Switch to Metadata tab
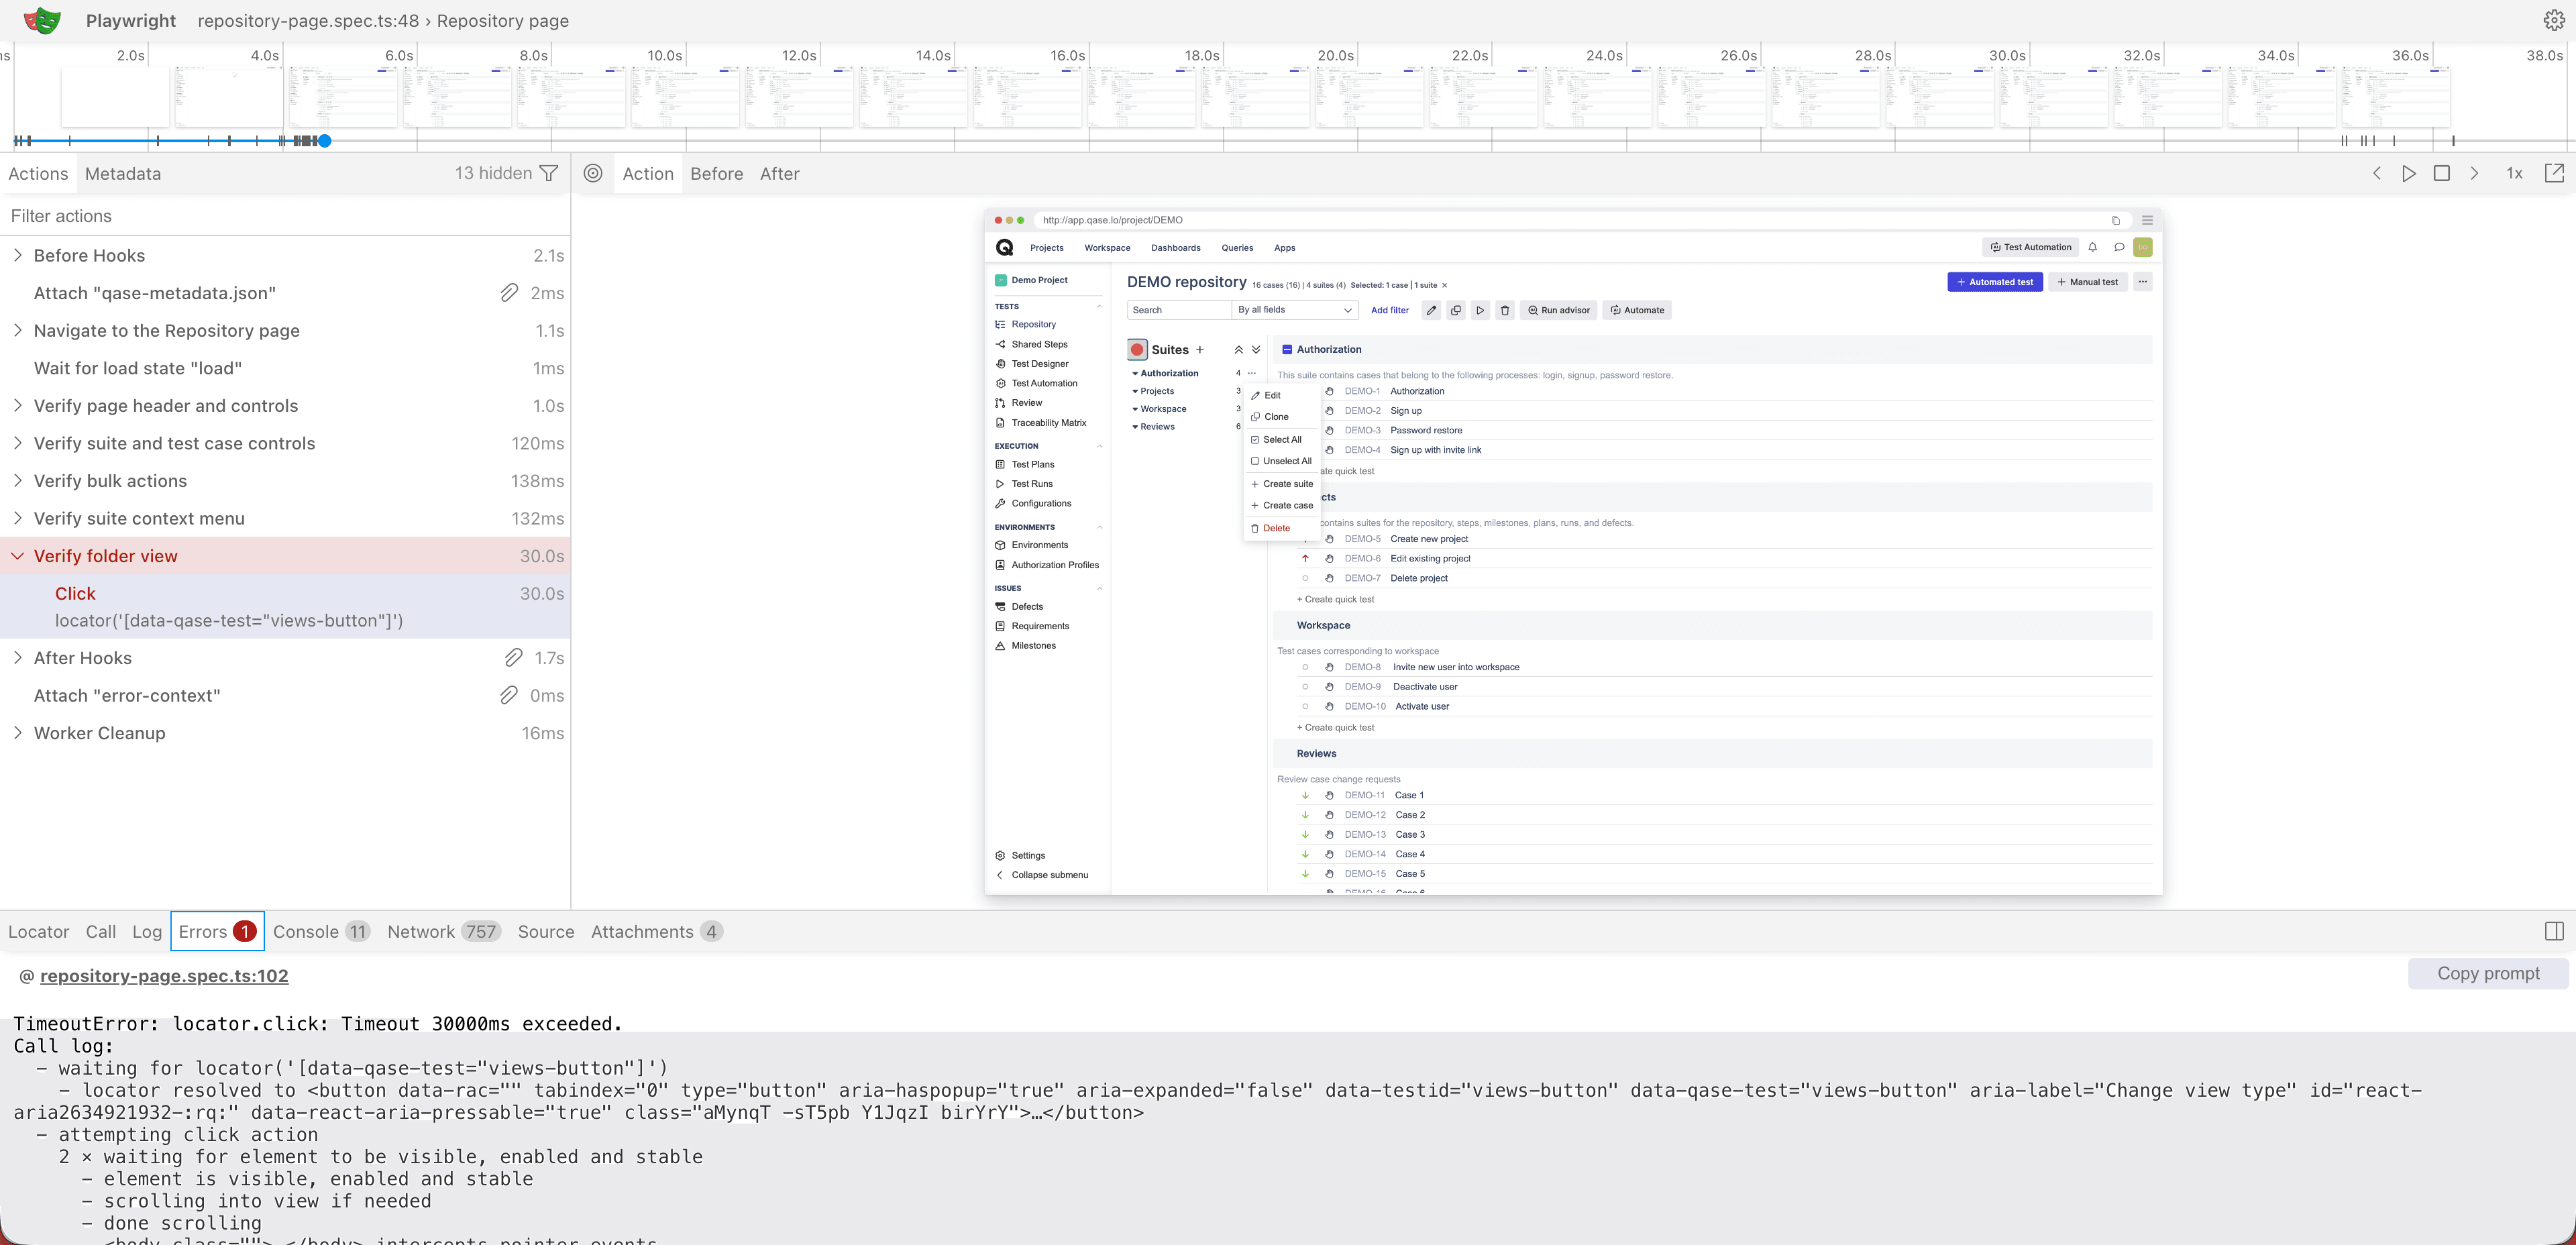The image size is (2576, 1245). 123,173
